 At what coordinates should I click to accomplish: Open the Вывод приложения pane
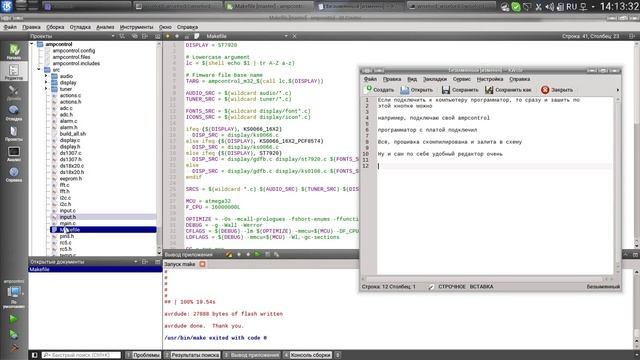[252, 355]
